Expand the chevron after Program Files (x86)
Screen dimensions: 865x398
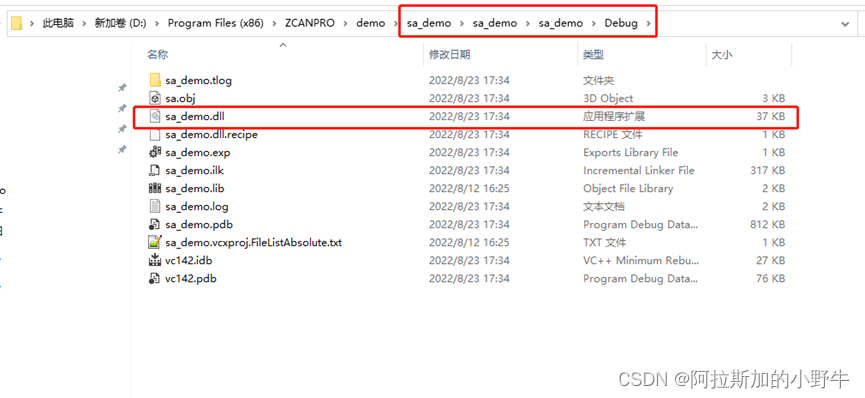(x=274, y=24)
